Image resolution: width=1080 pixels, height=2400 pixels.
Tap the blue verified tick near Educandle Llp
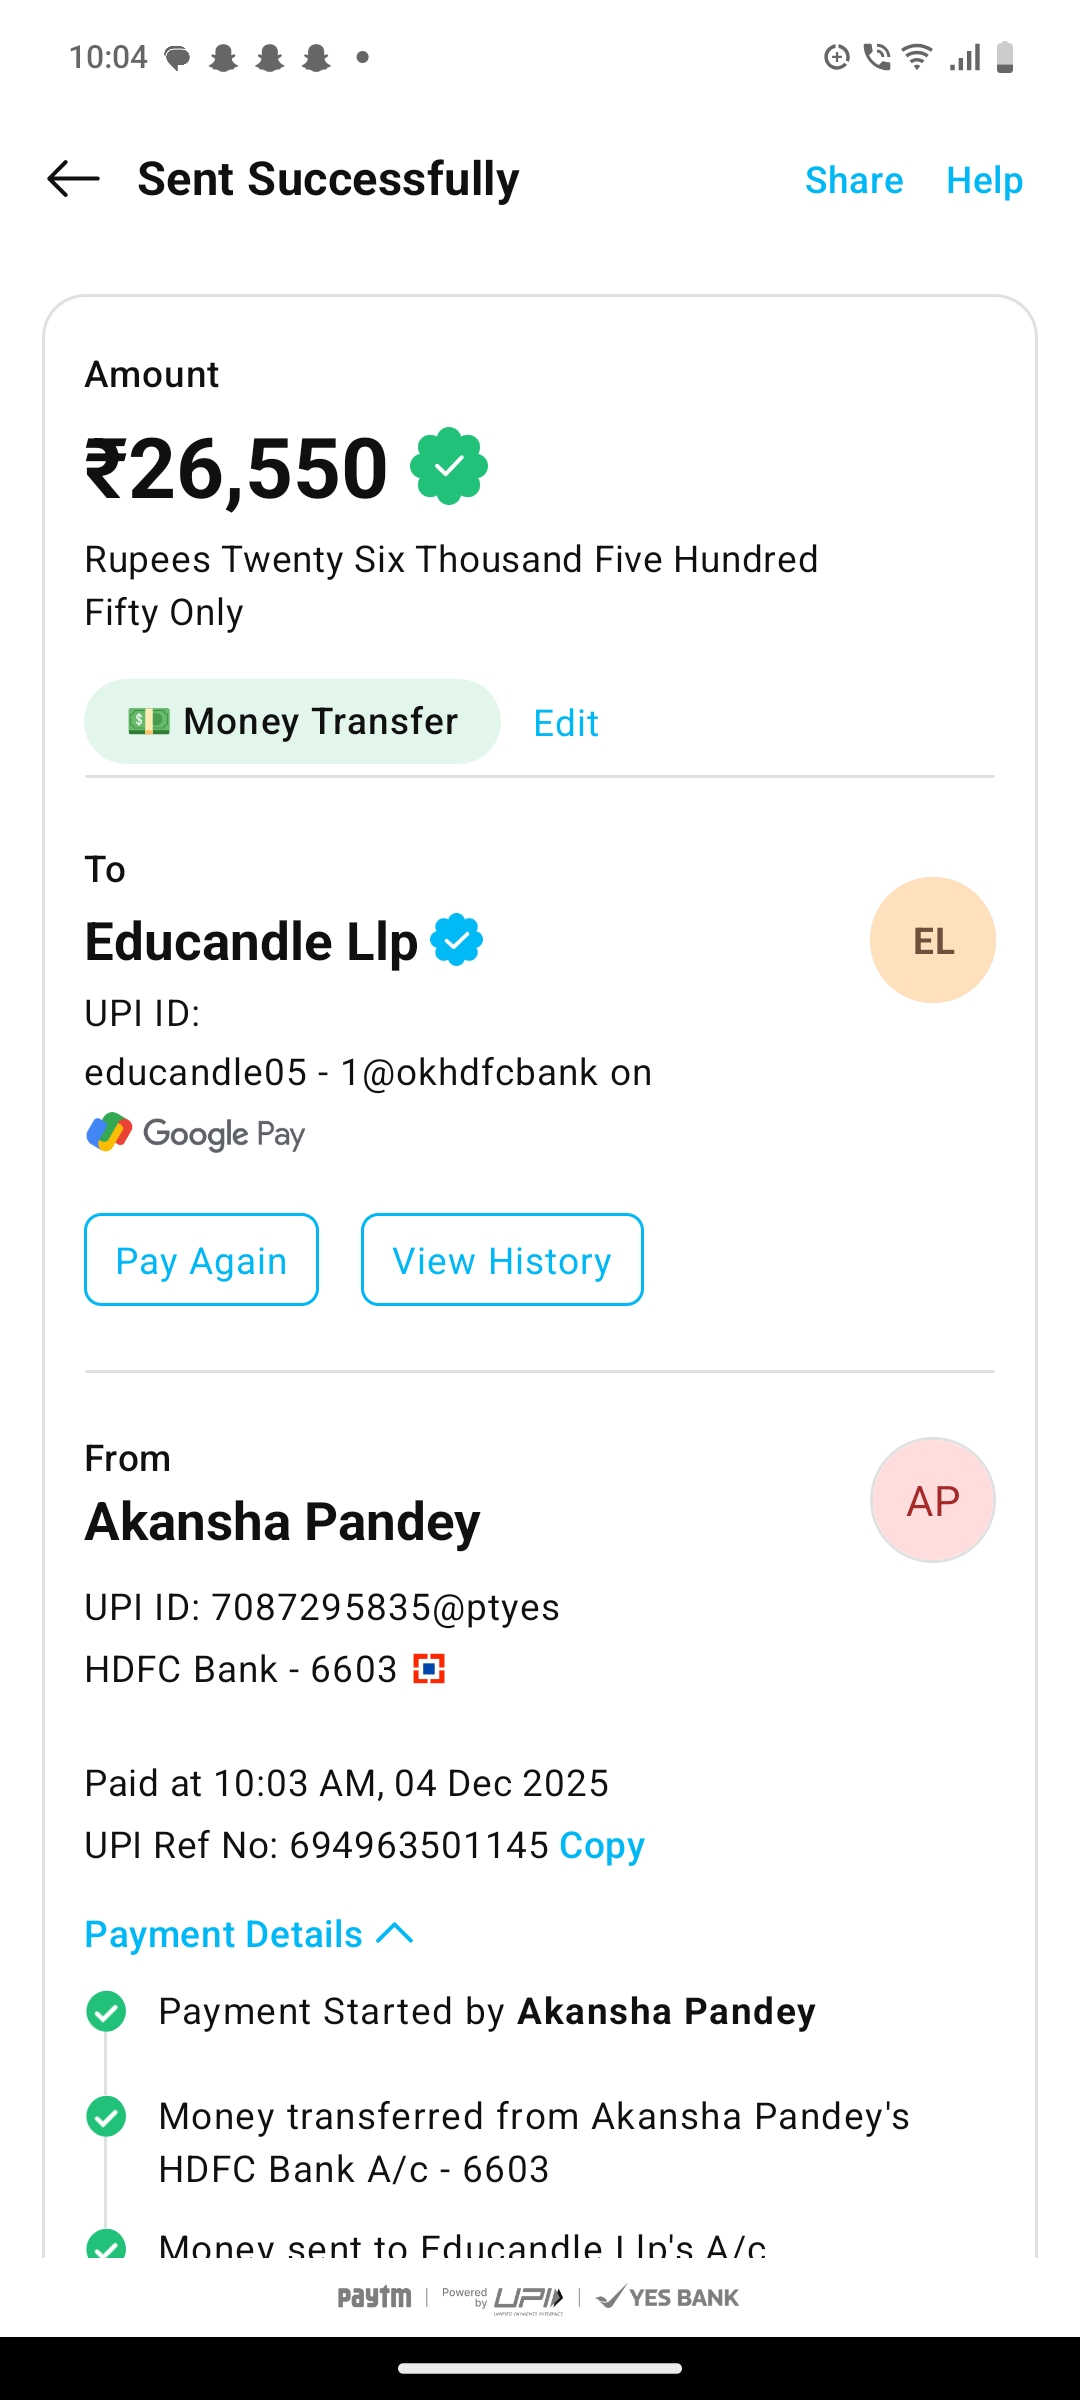[457, 940]
